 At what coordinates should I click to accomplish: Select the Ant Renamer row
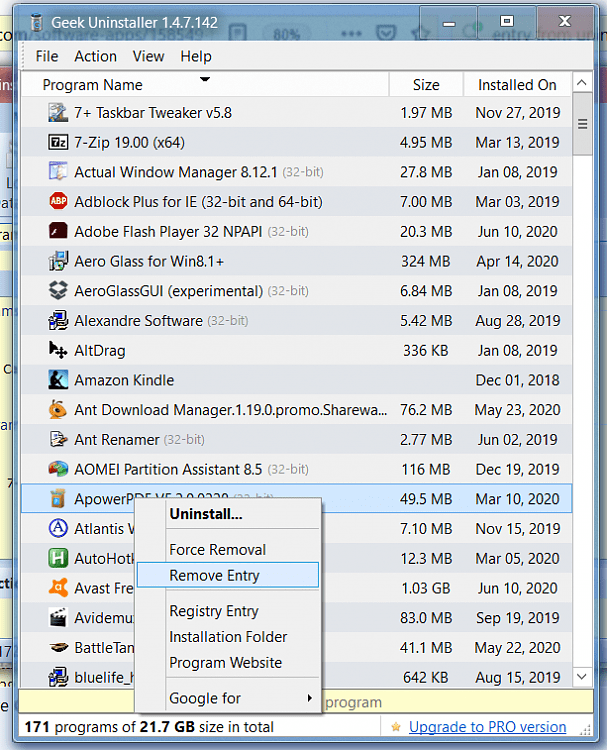pos(297,439)
